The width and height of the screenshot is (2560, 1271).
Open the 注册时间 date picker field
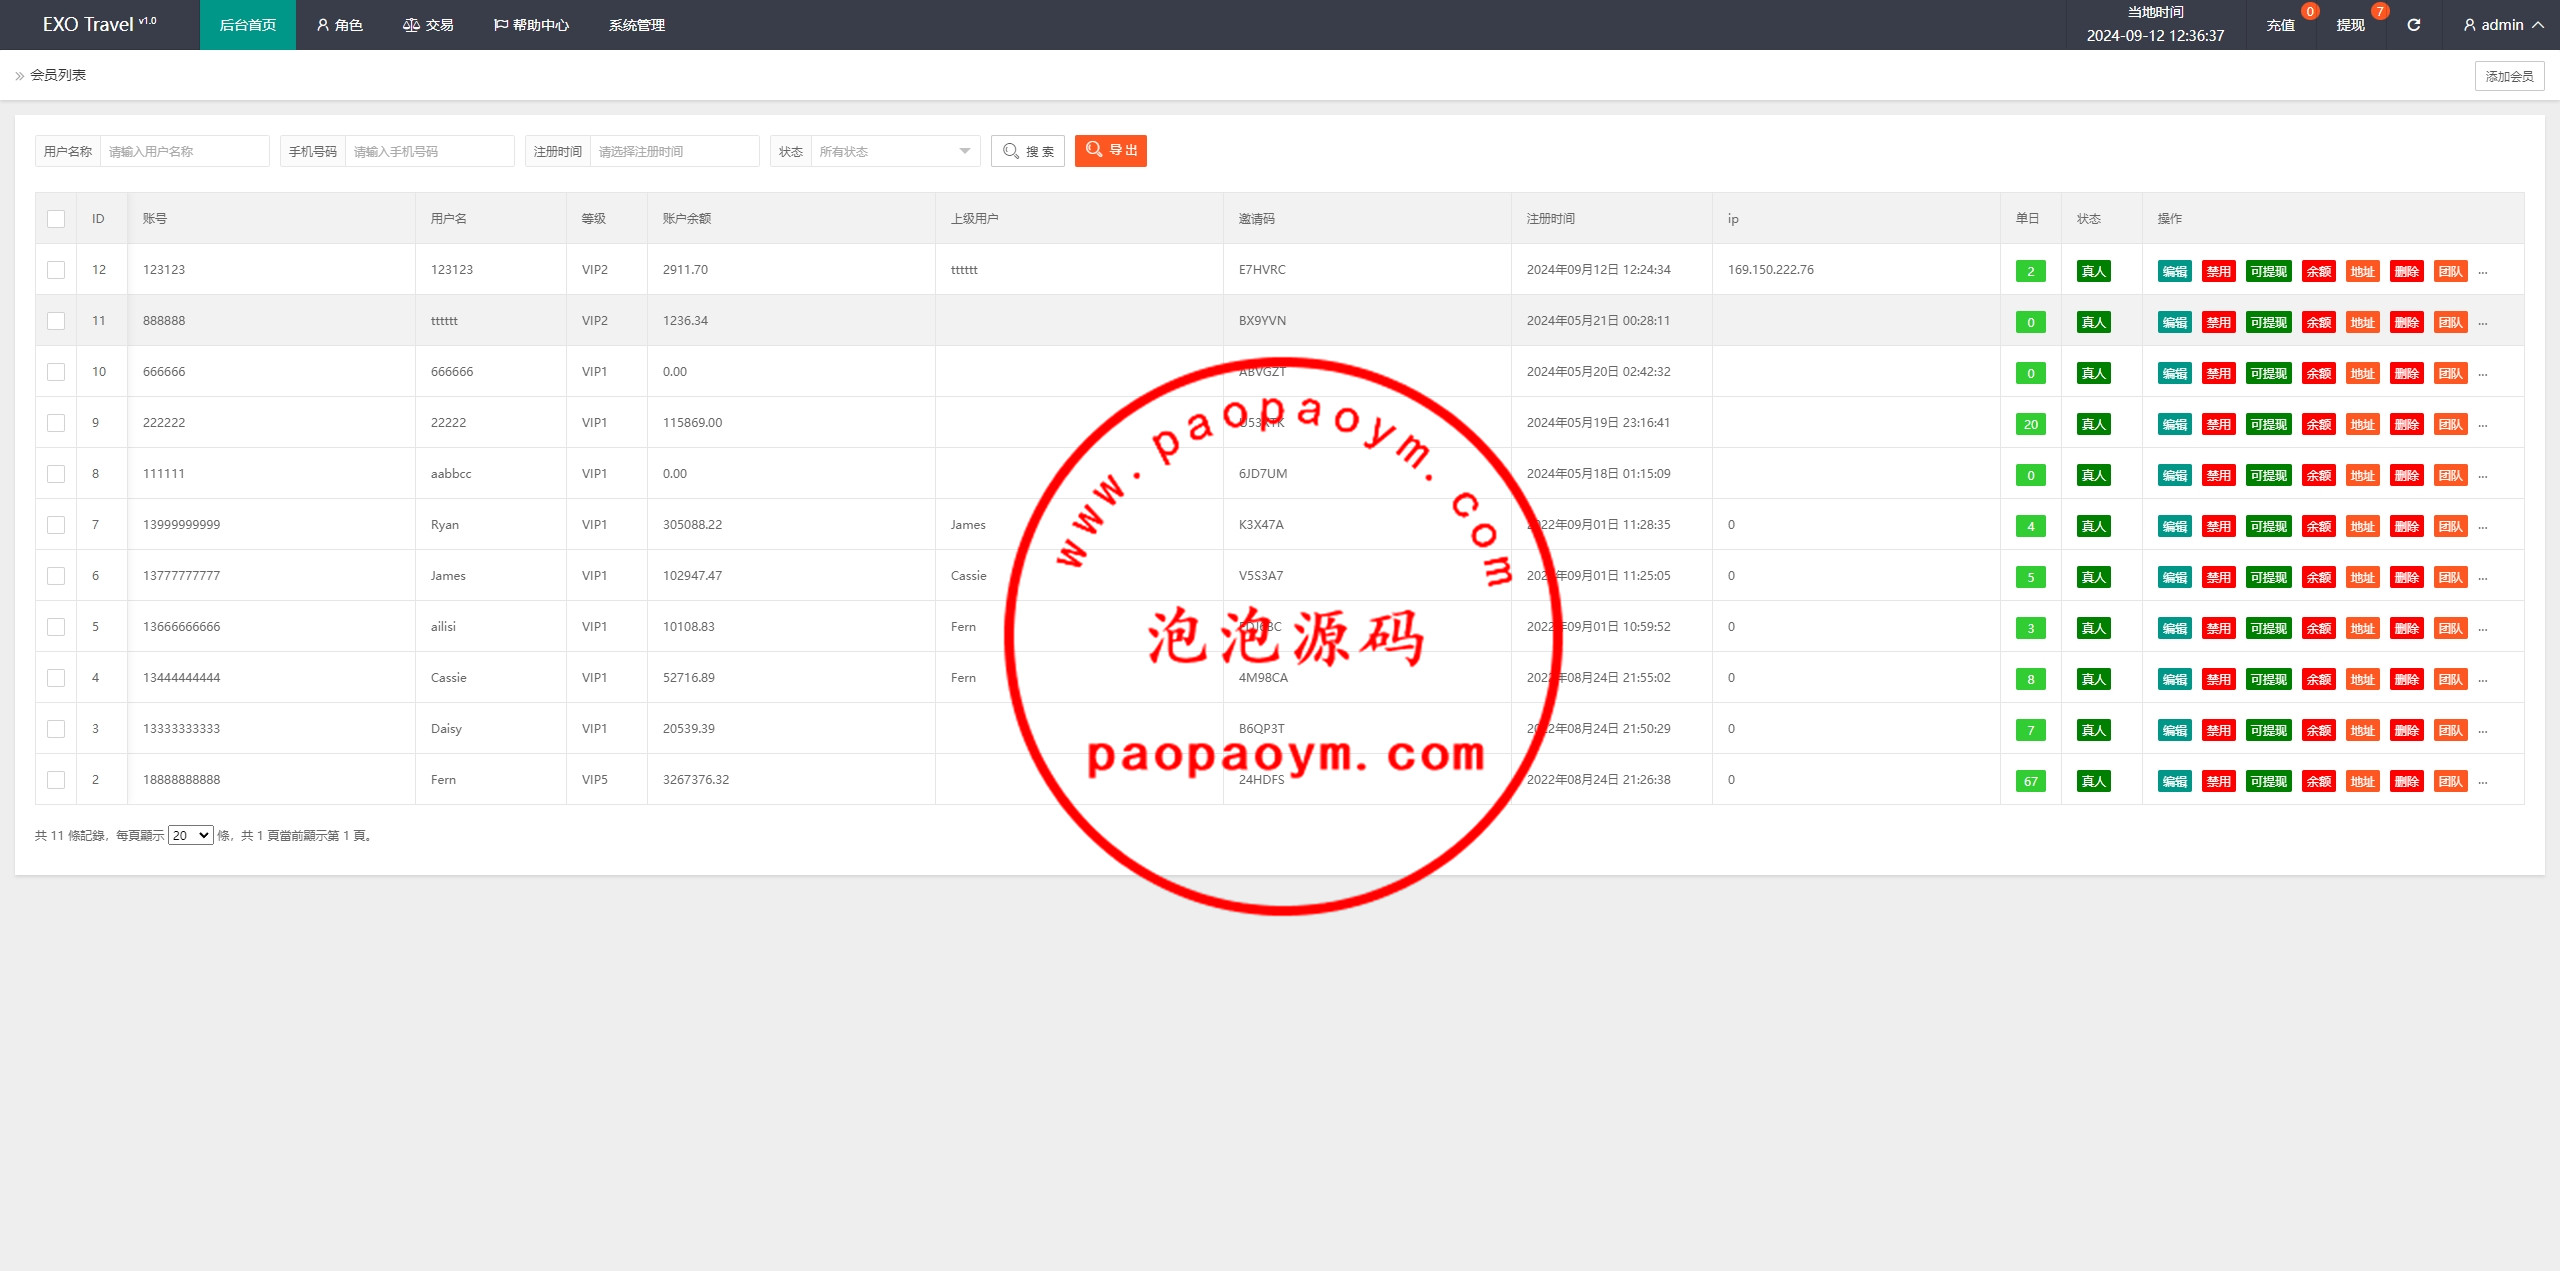(674, 151)
